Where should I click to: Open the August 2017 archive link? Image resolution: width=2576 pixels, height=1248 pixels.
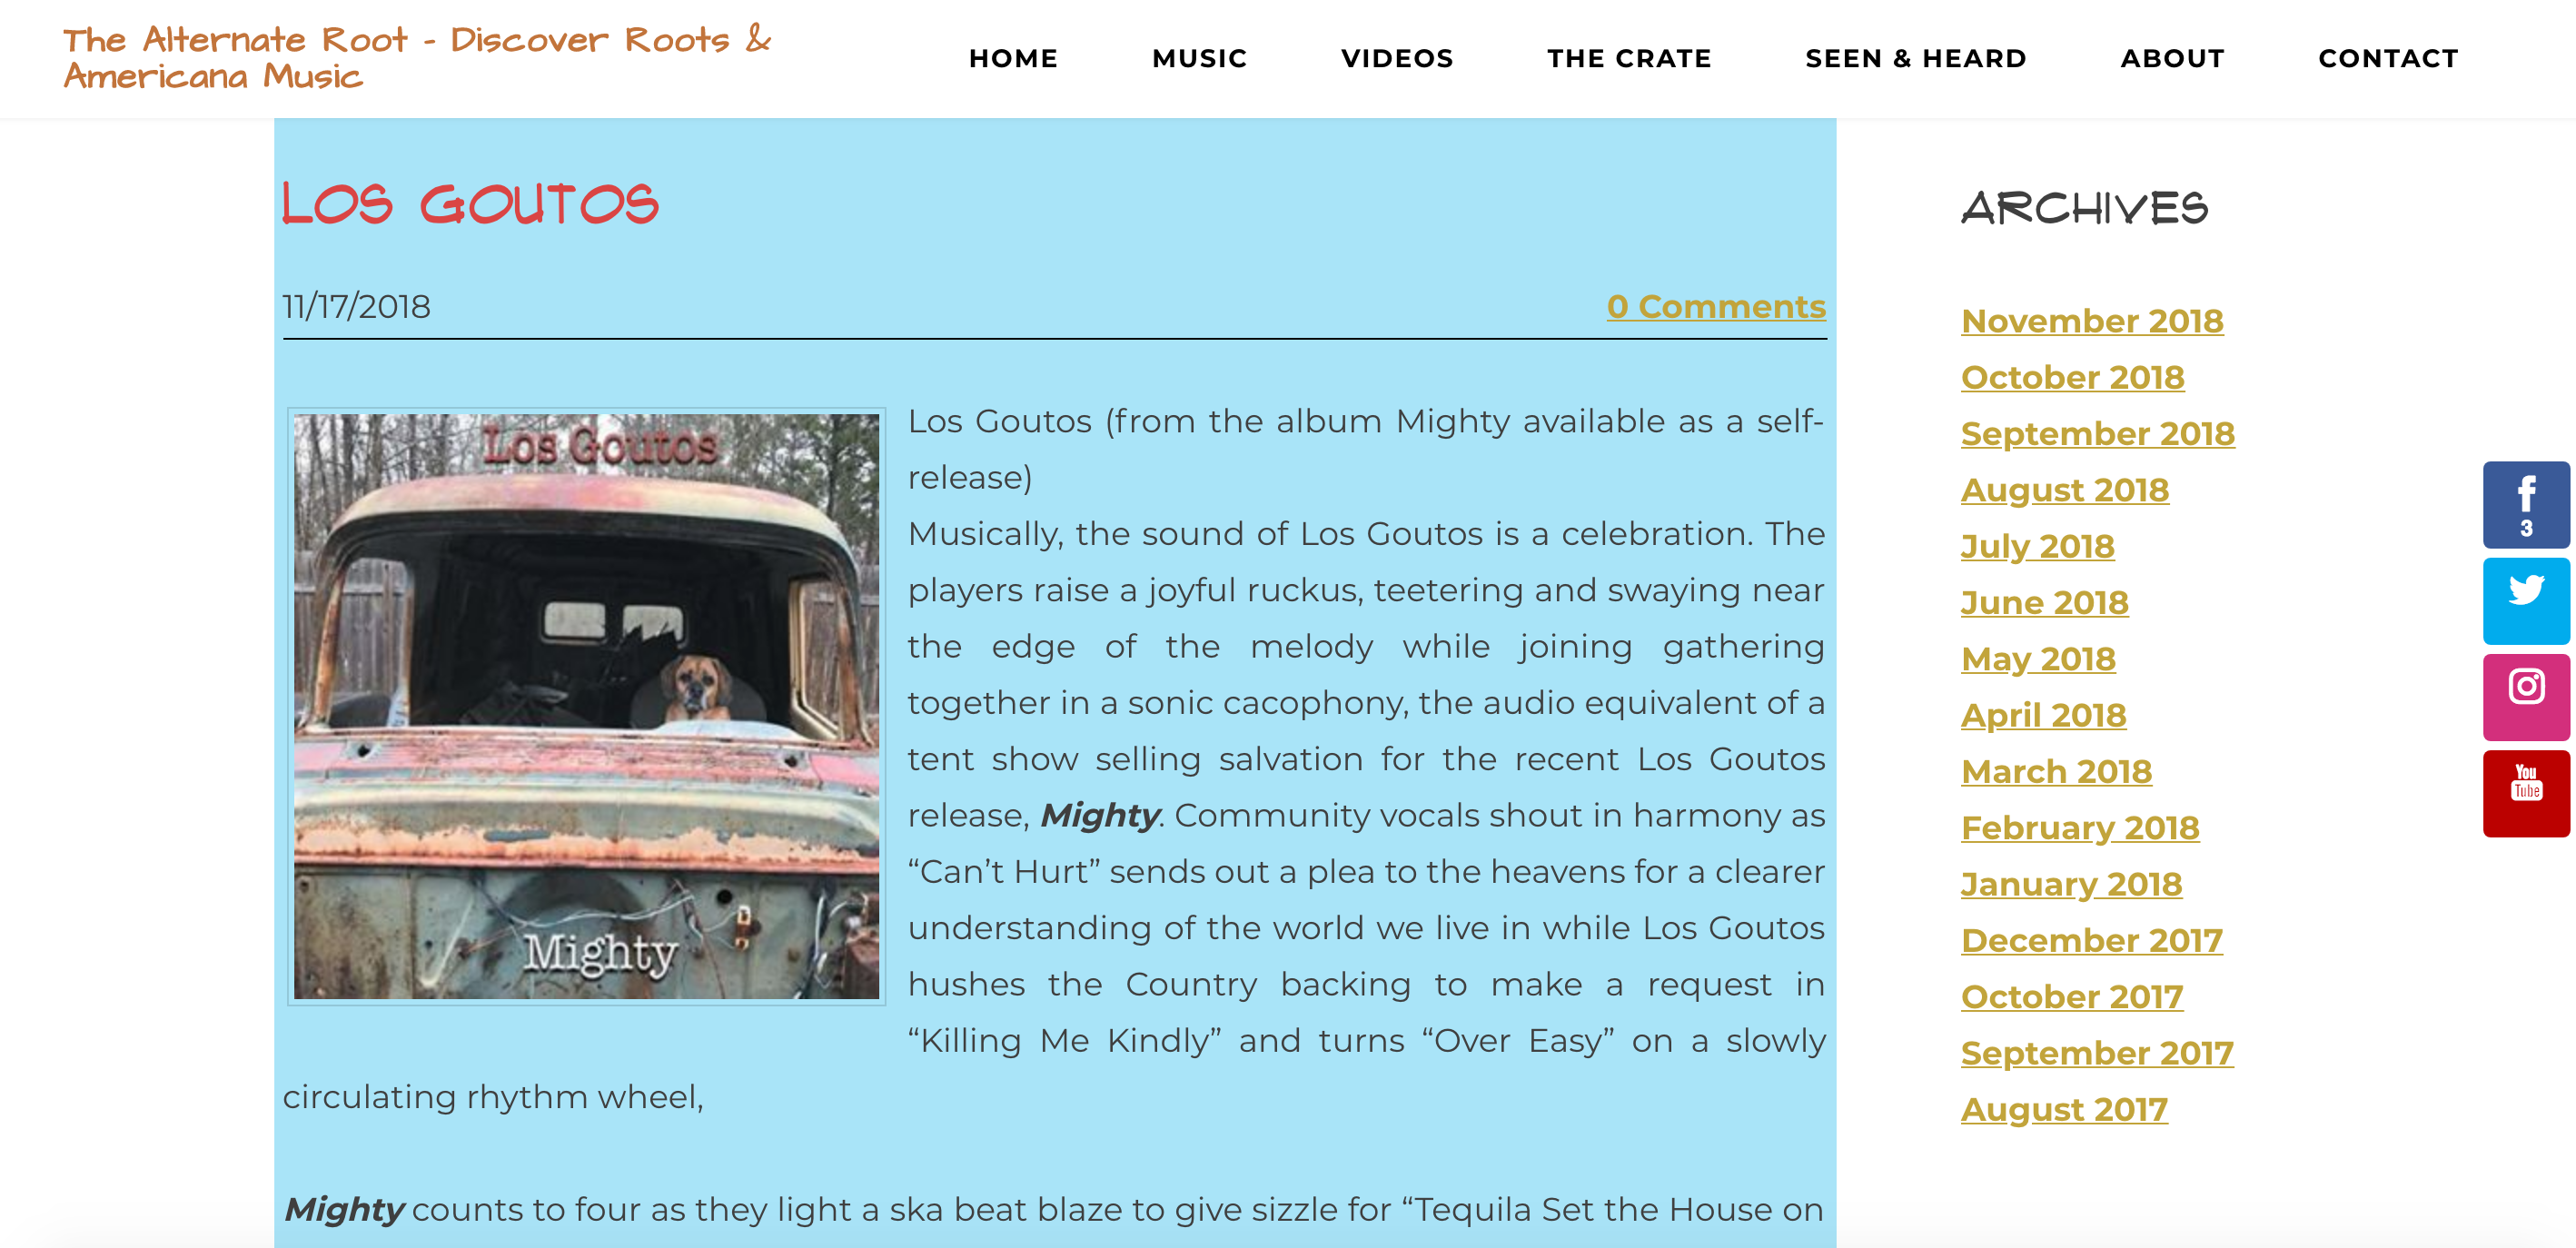(2064, 1109)
